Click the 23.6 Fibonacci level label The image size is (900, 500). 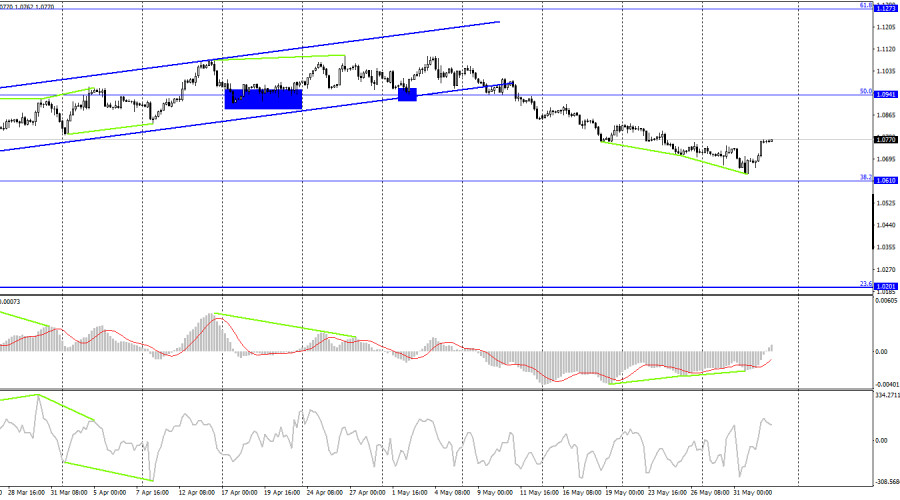tap(866, 283)
